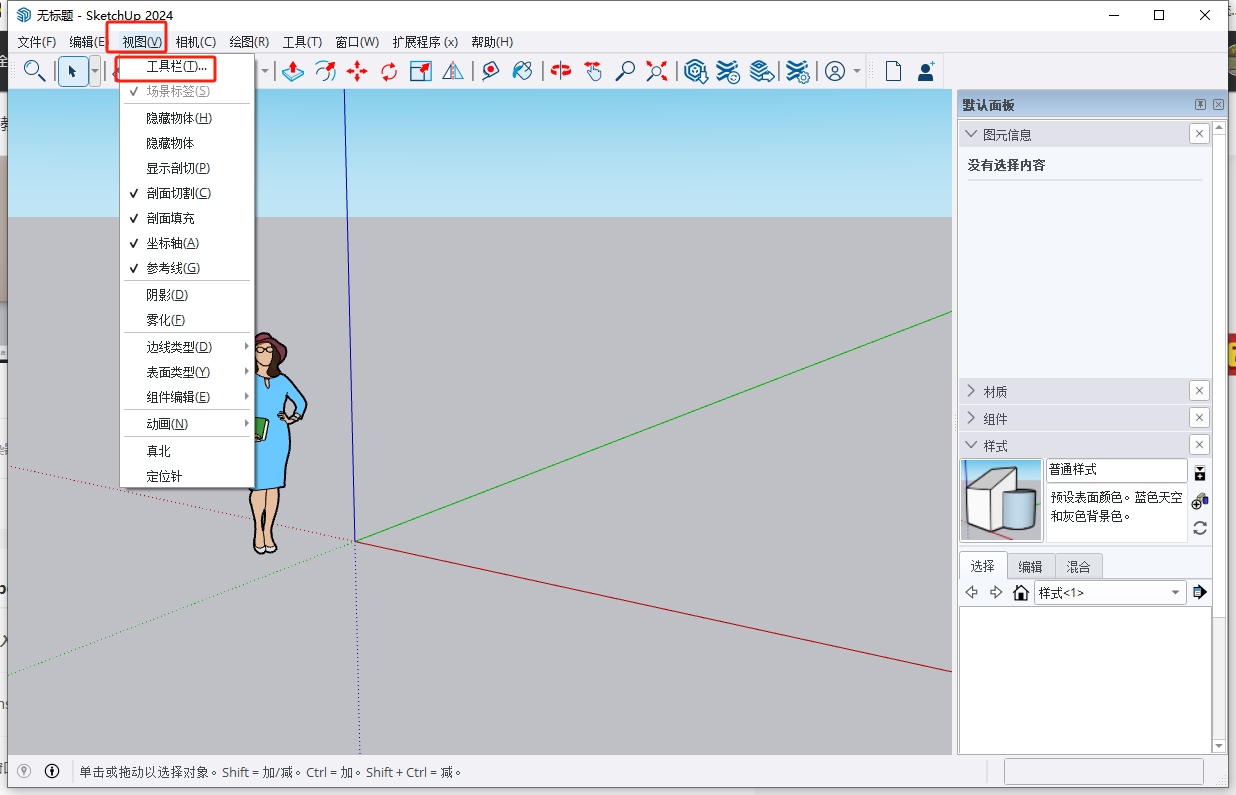Open the styles Details arrow menu

tap(1200, 593)
